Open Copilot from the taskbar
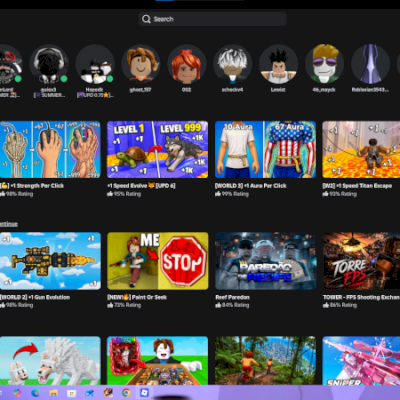This screenshot has height=400, width=400. [17, 393]
